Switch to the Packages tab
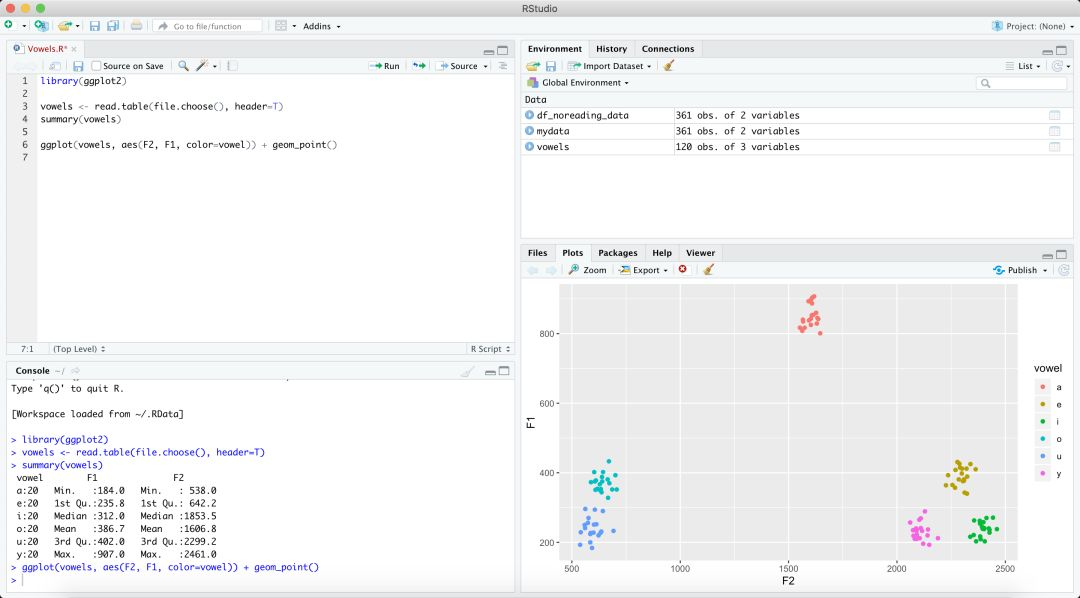1080x598 pixels. pos(617,253)
